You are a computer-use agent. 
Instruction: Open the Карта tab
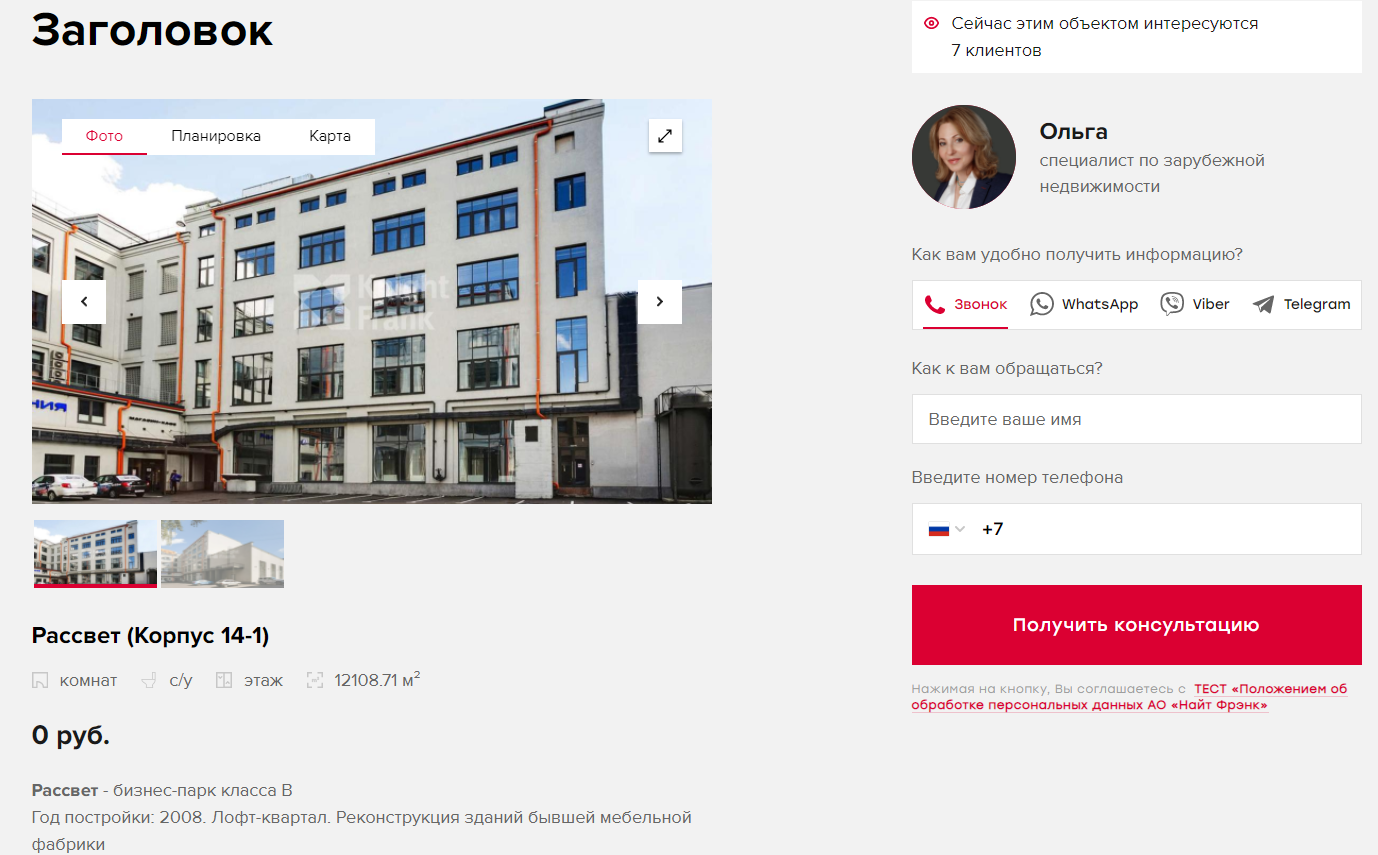coord(330,136)
